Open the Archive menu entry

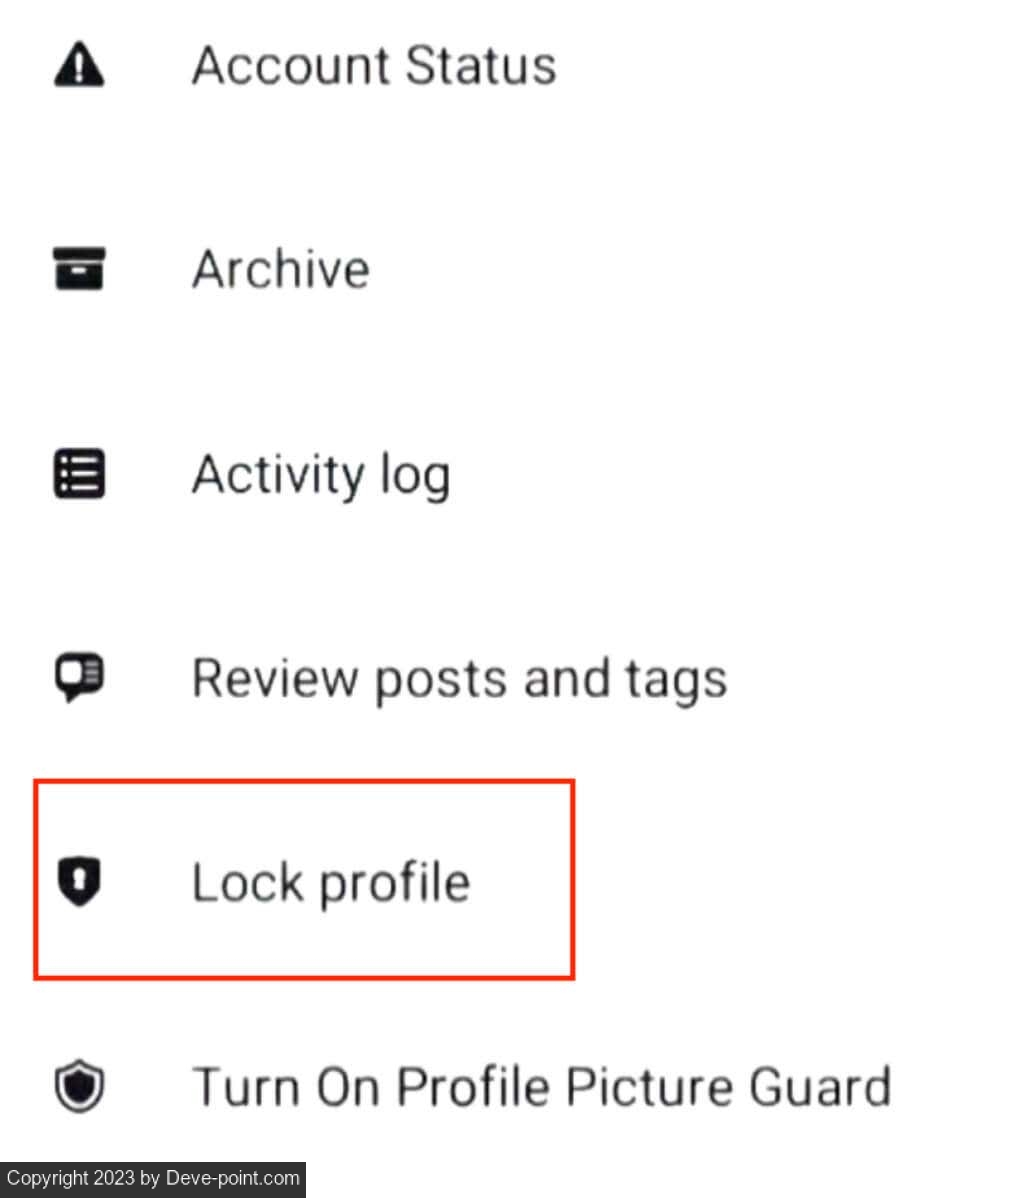pos(280,270)
